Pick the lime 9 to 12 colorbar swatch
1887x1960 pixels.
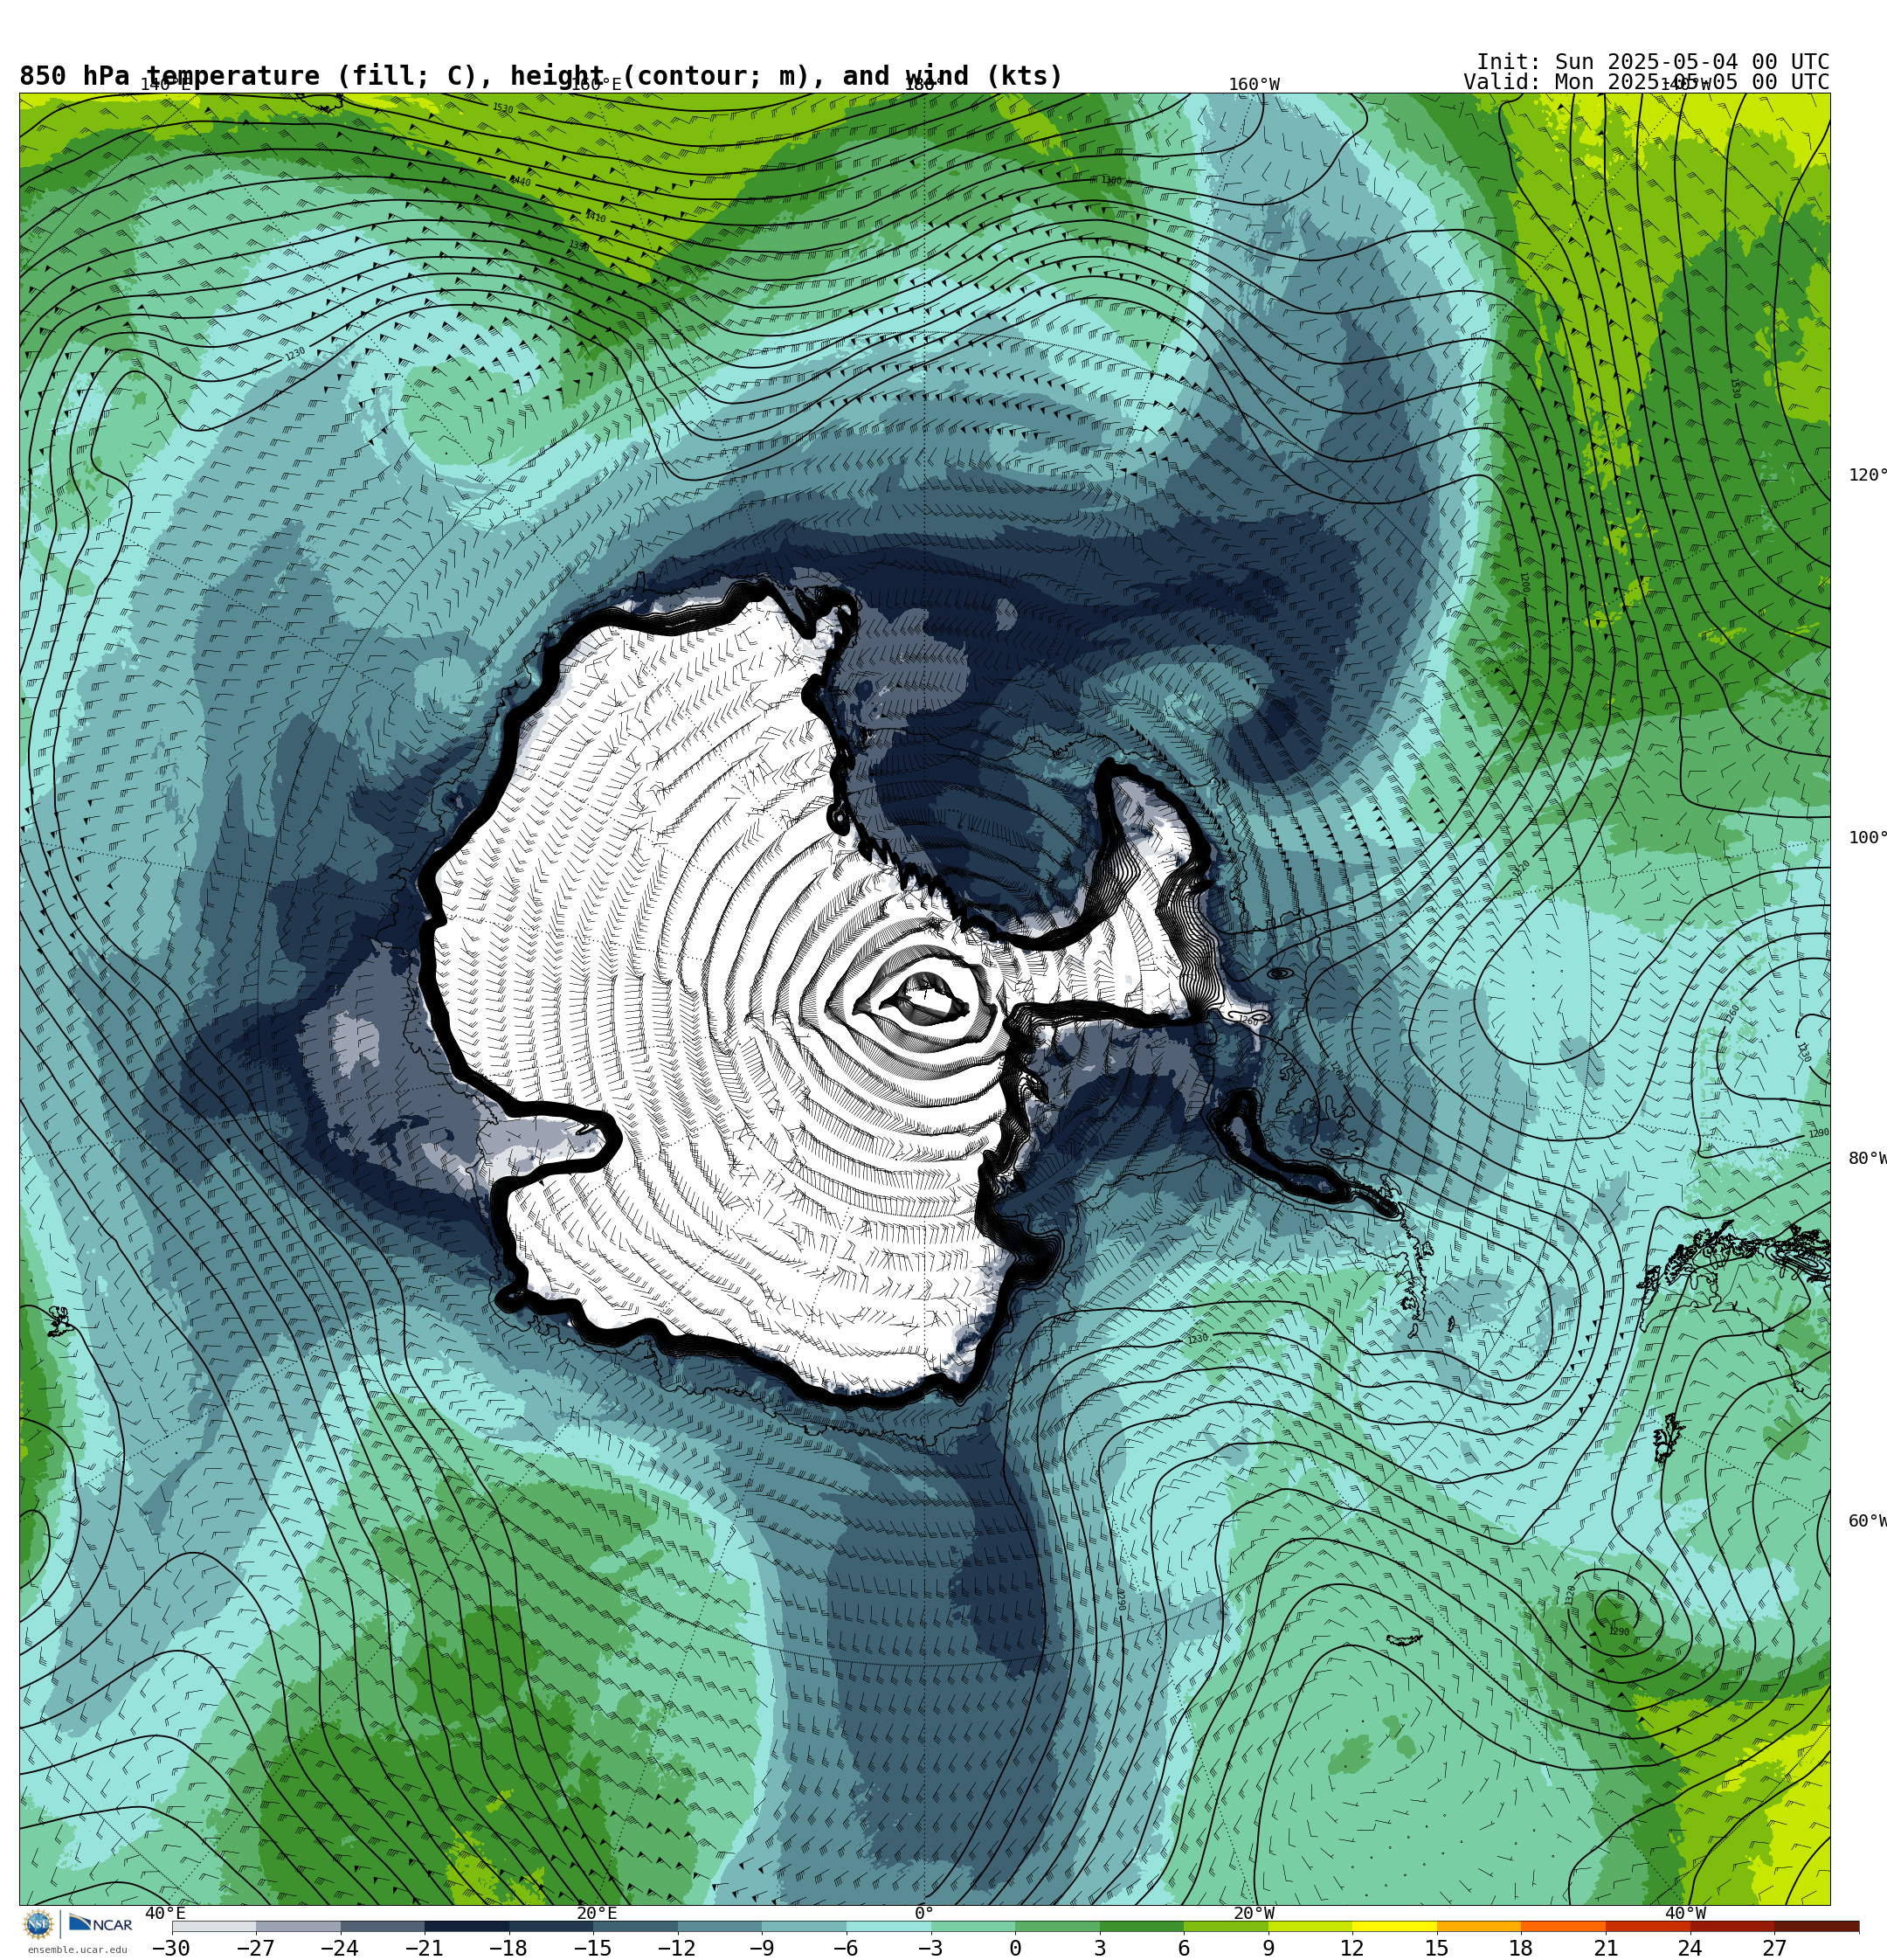click(1310, 1926)
